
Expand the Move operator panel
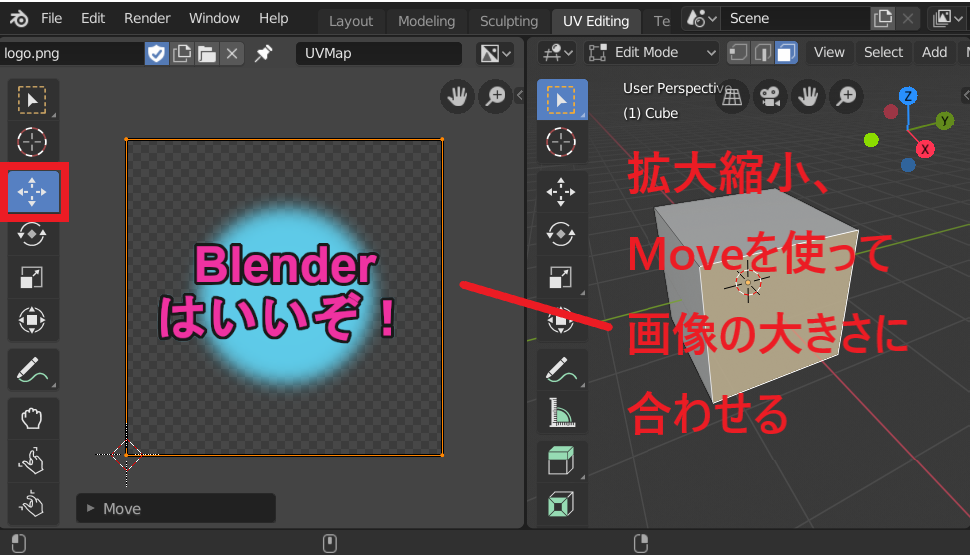(x=176, y=509)
